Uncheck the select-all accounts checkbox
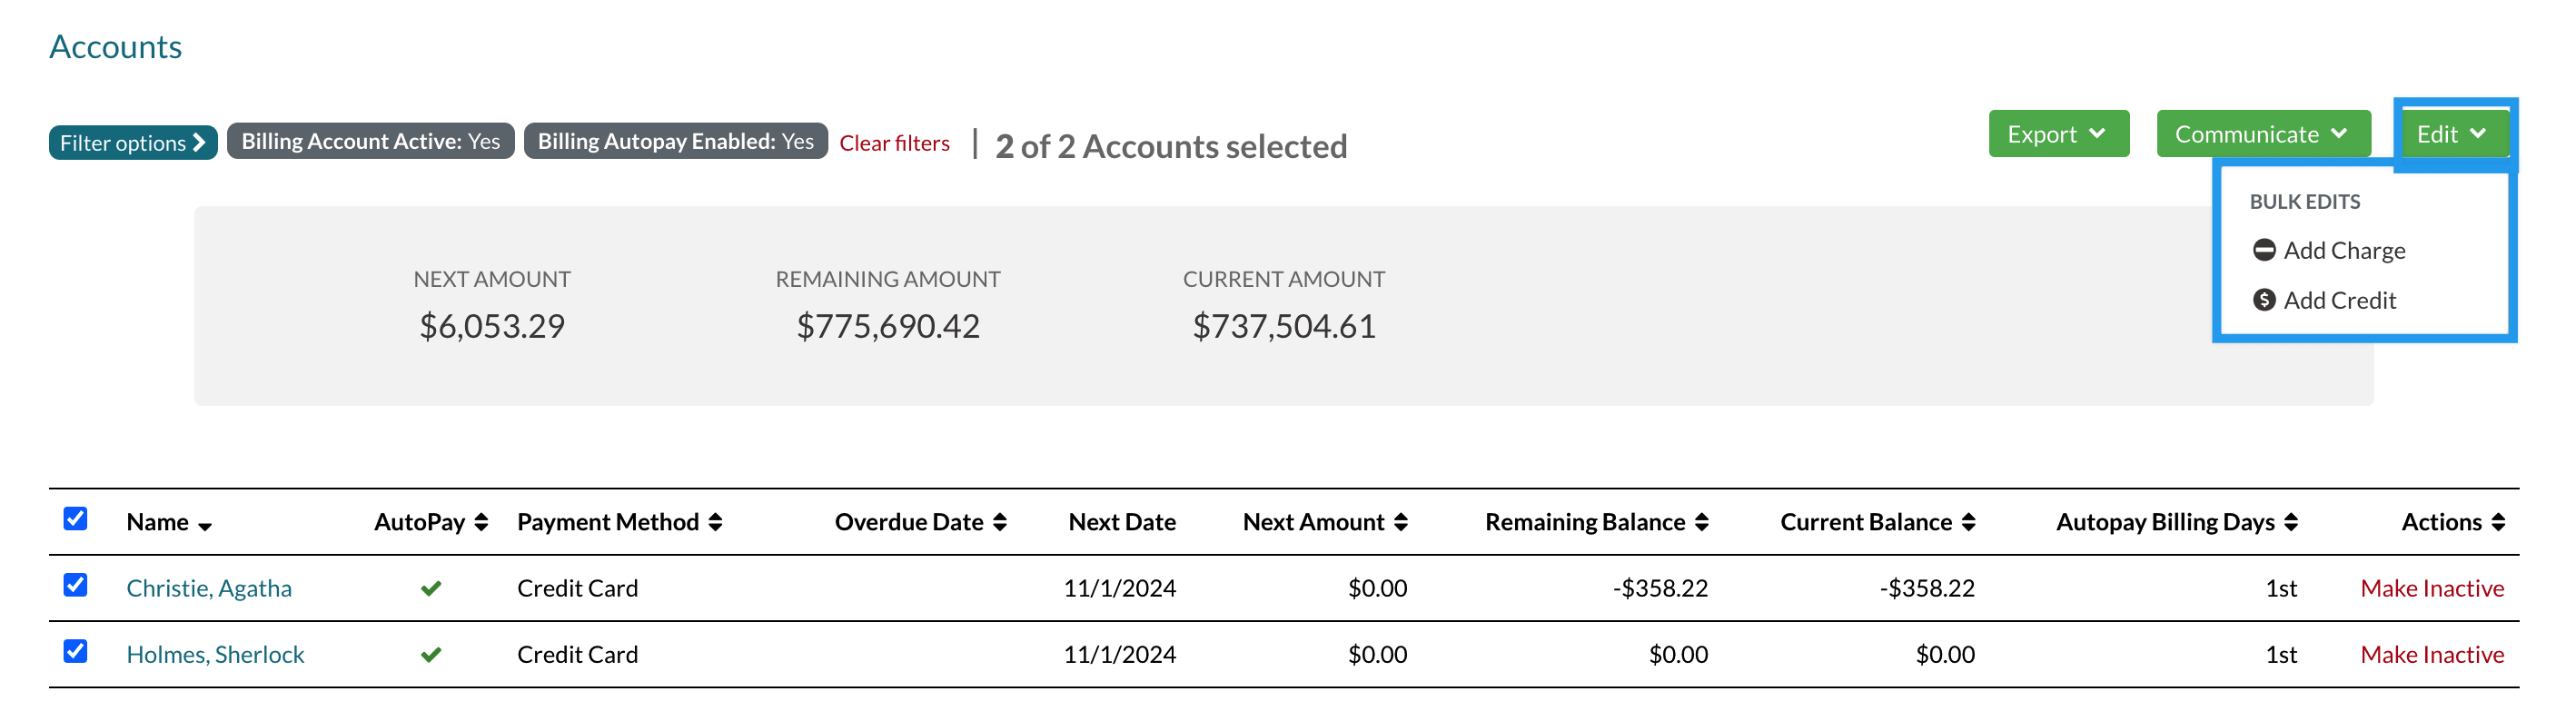Image resolution: width=2576 pixels, height=721 pixels. (x=75, y=518)
